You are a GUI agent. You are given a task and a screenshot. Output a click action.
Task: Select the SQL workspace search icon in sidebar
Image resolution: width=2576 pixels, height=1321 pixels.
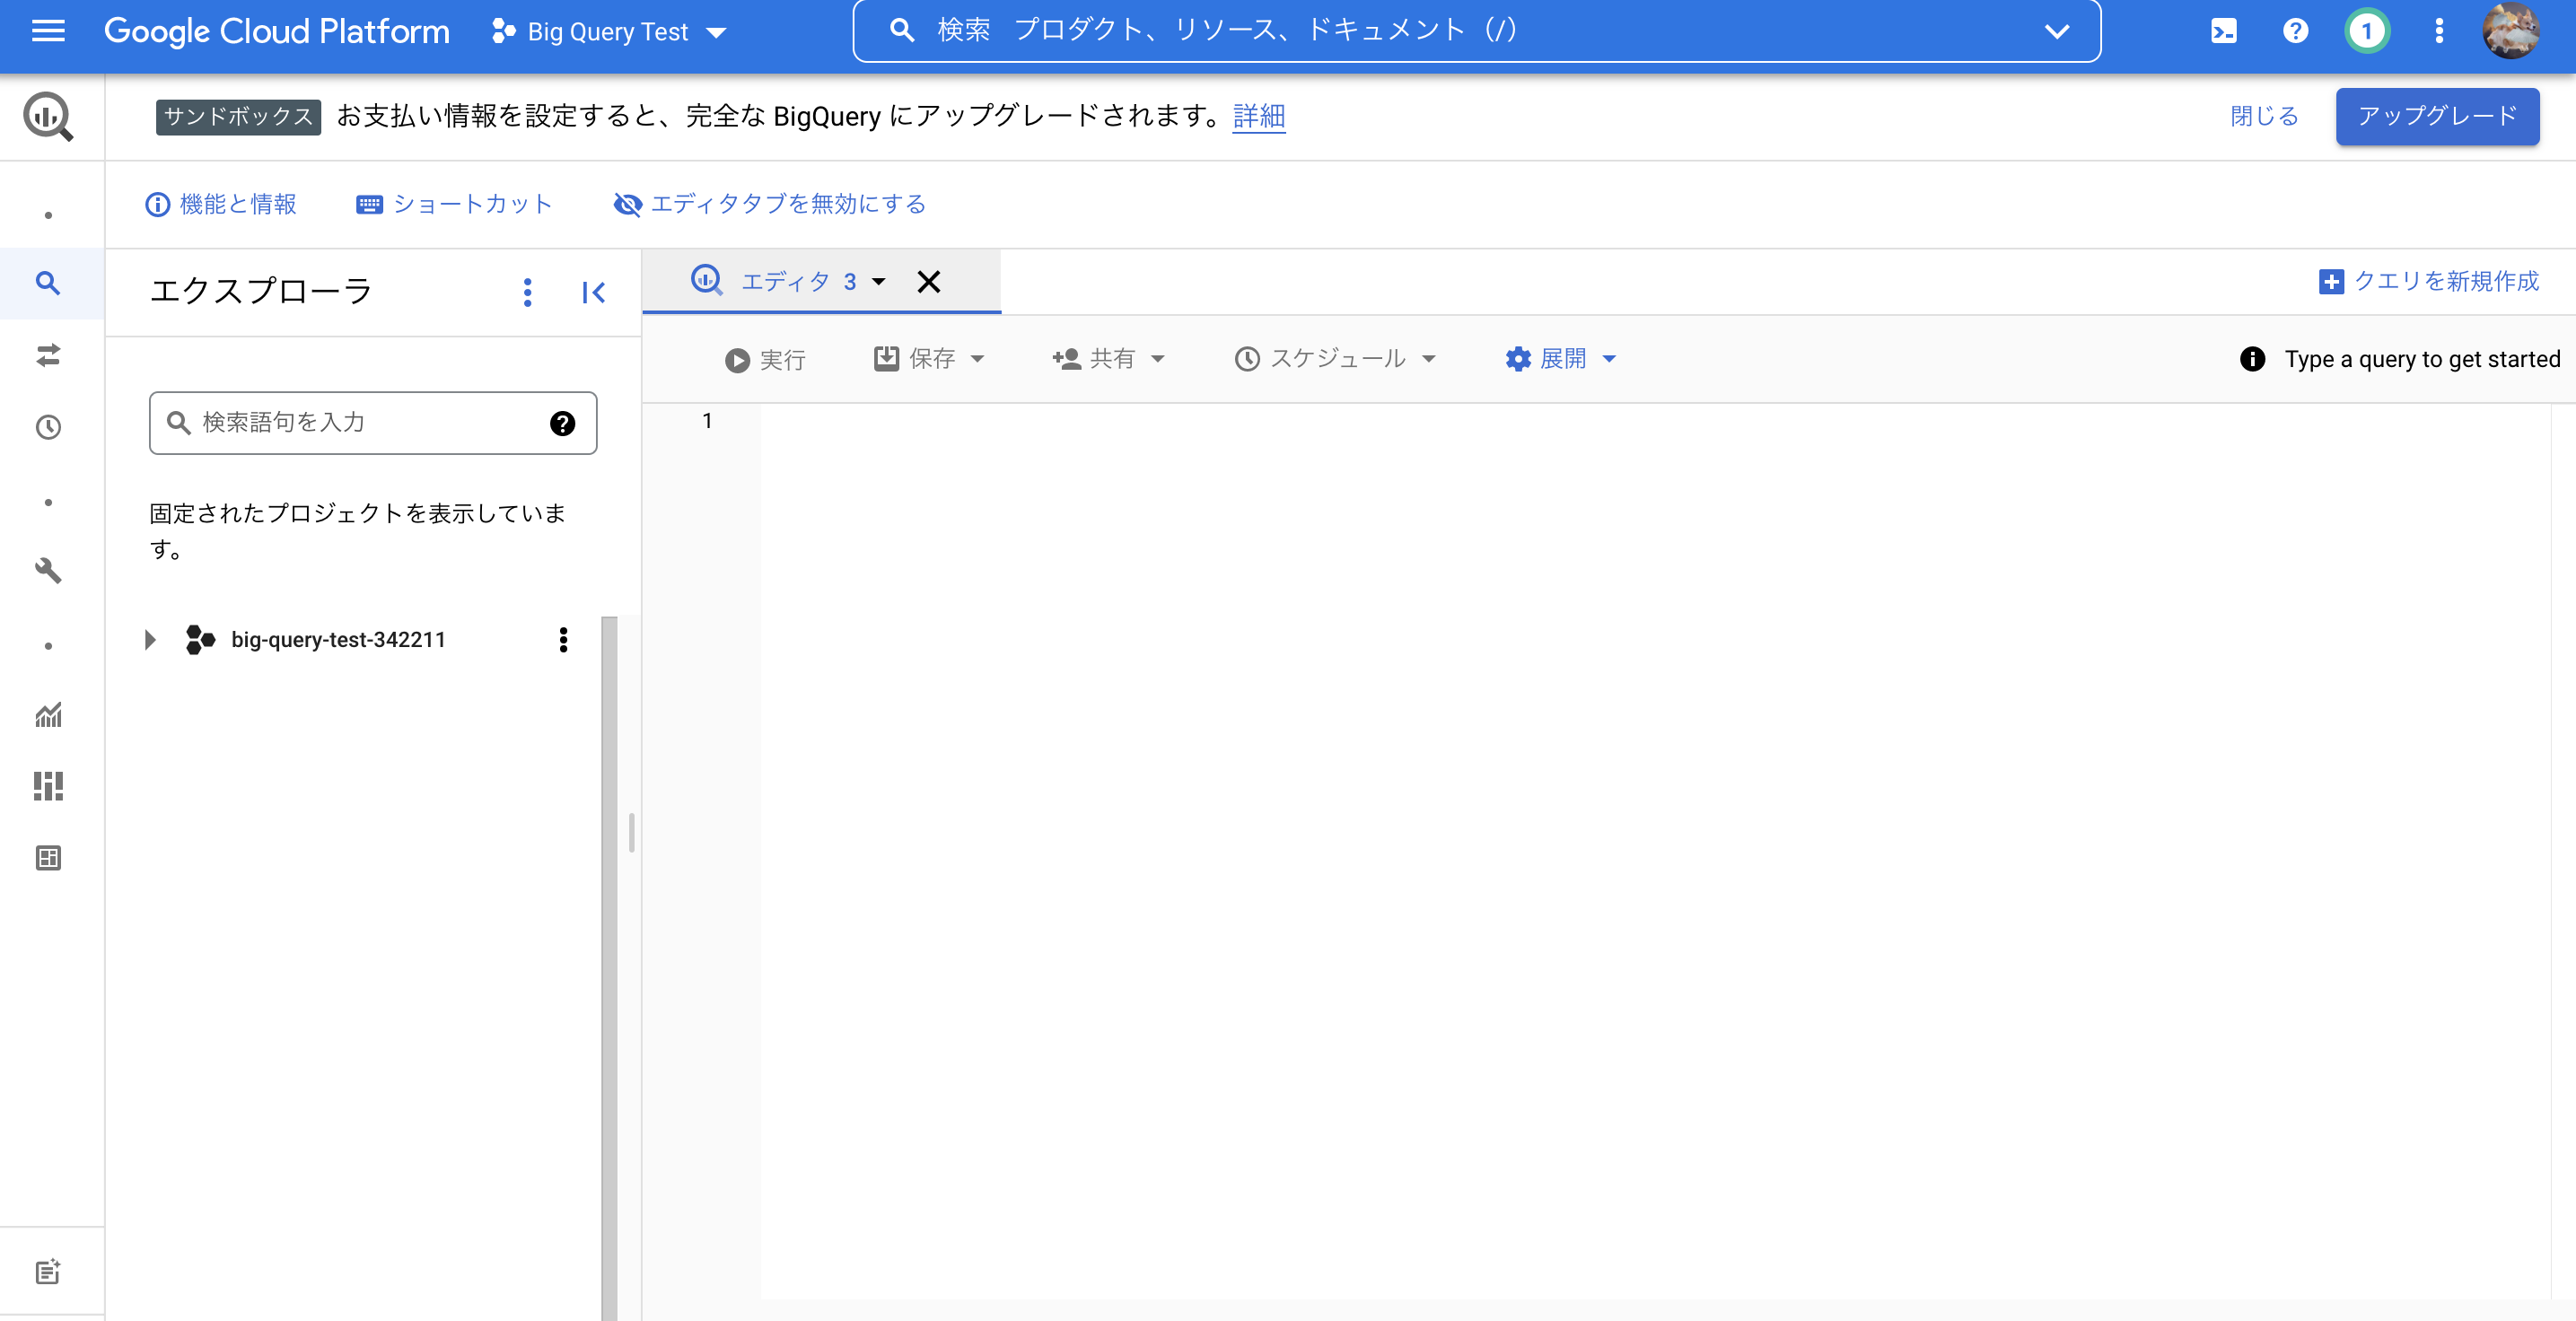point(48,283)
